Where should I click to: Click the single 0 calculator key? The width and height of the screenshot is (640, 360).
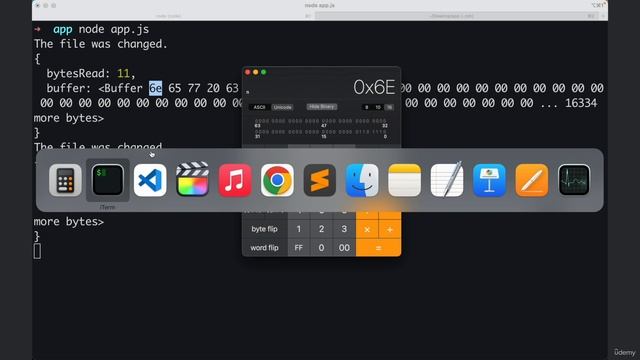click(321, 248)
